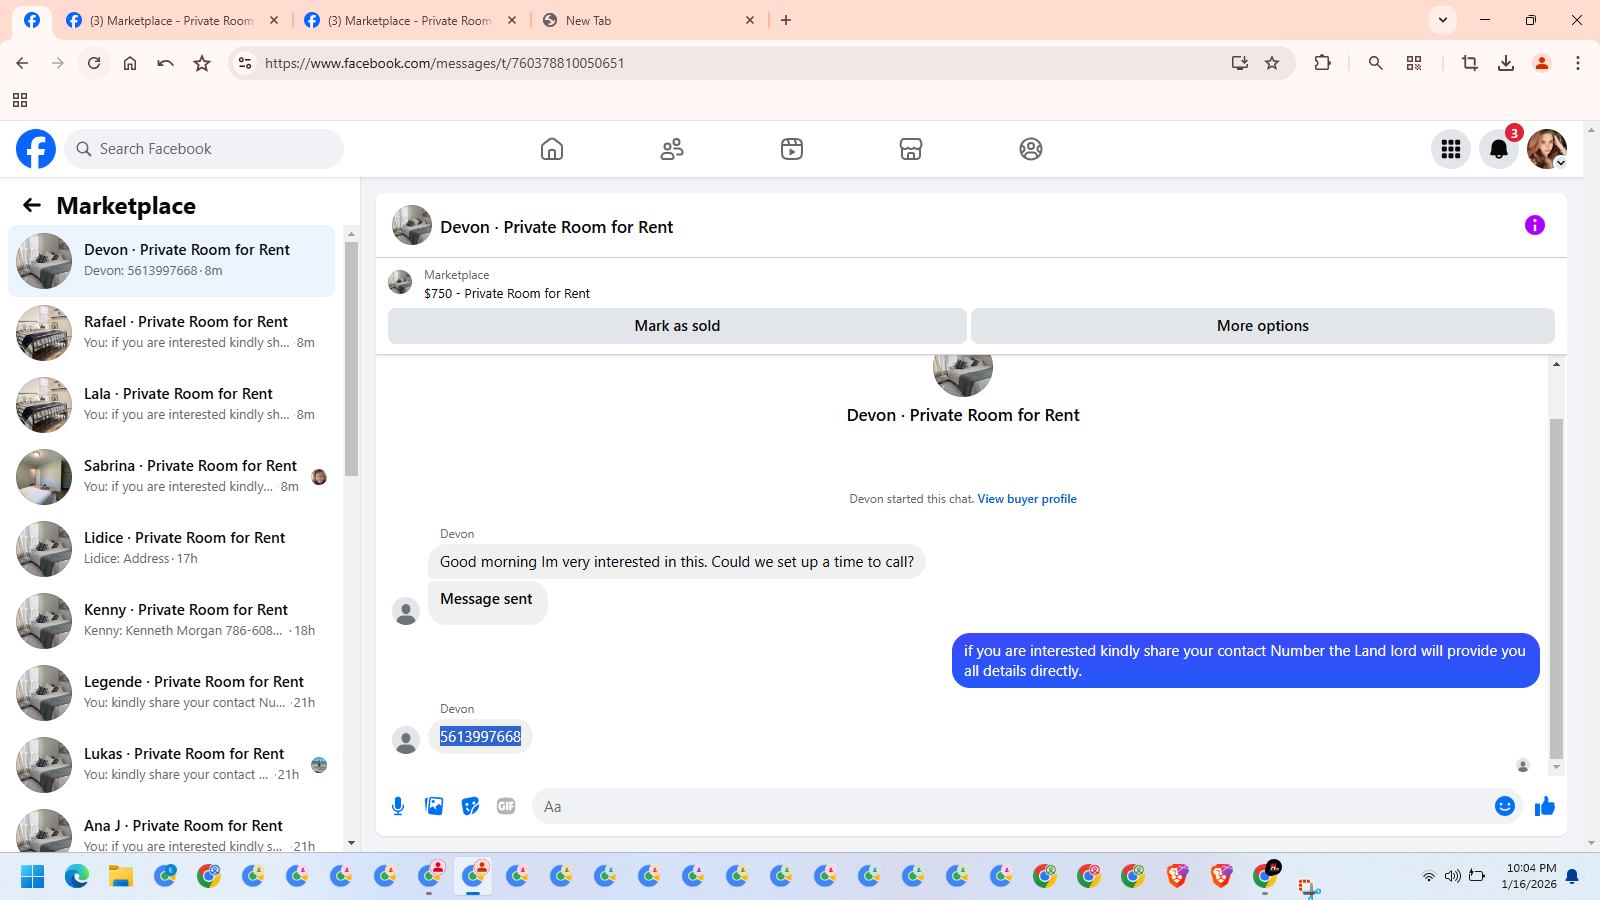Send a thumbs-up like
Screen dimensions: 1600x900
tap(1545, 806)
